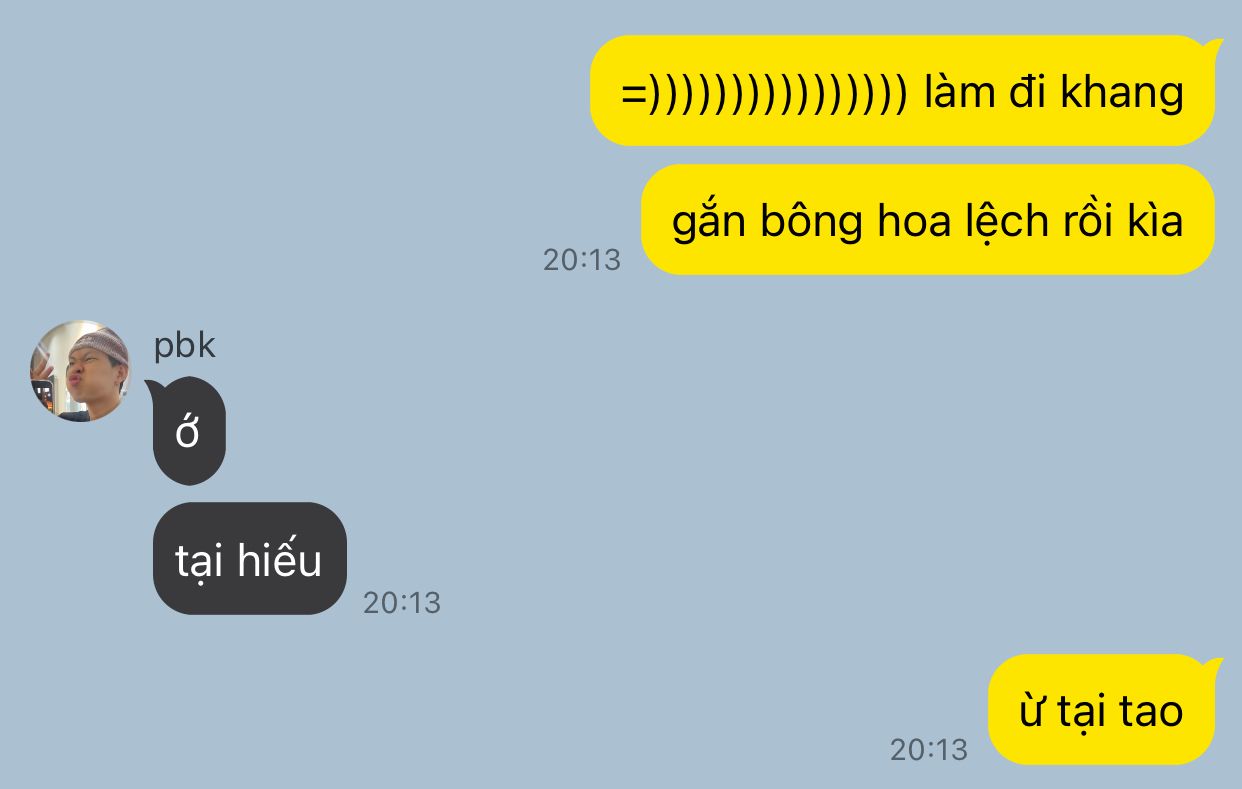Image resolution: width=1242 pixels, height=789 pixels.
Task: Select the yellow "ừ tại tao" message
Action: coord(1102,710)
